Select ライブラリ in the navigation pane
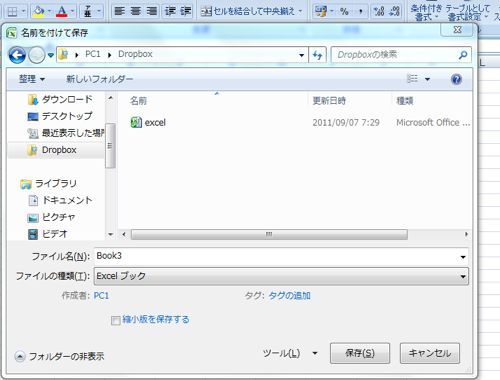 (x=49, y=184)
